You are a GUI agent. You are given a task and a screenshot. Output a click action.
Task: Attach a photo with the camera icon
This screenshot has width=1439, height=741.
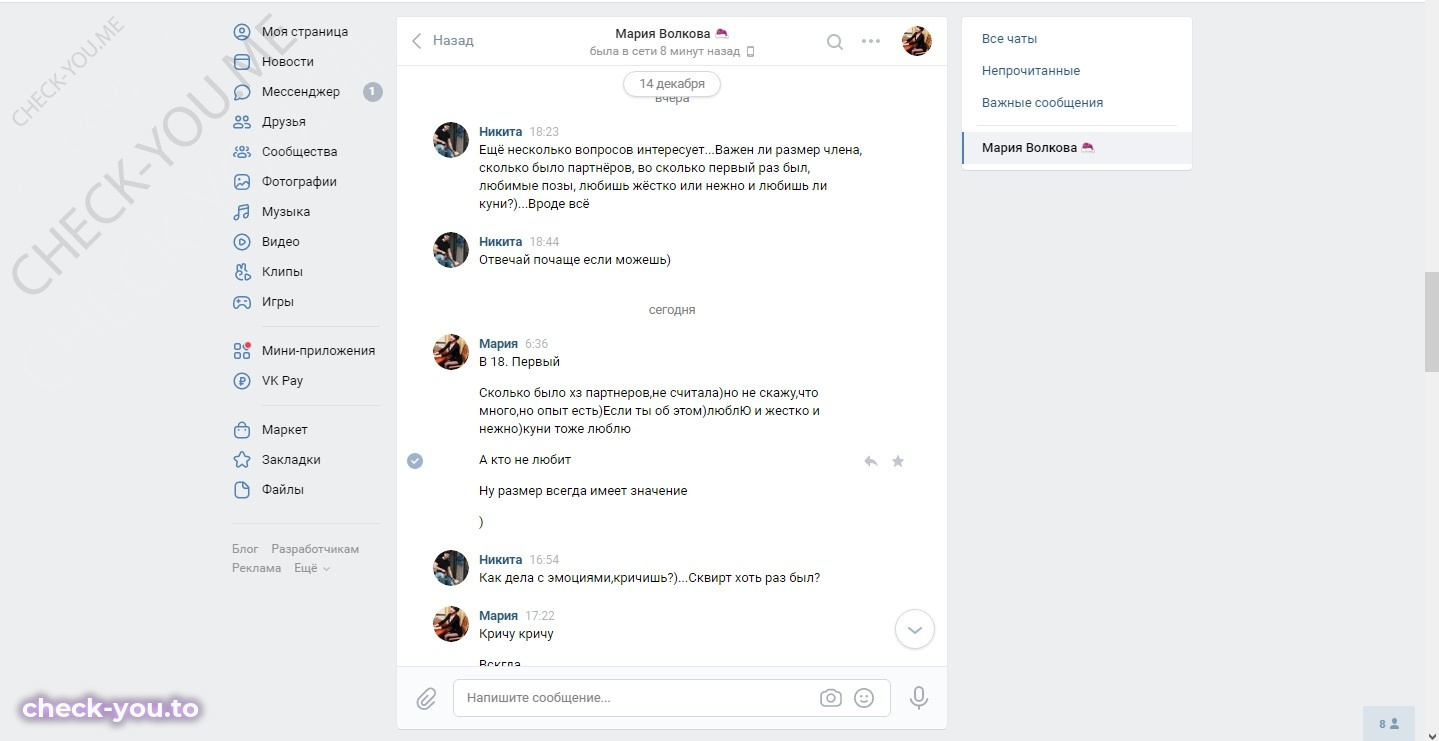pyautogui.click(x=831, y=698)
